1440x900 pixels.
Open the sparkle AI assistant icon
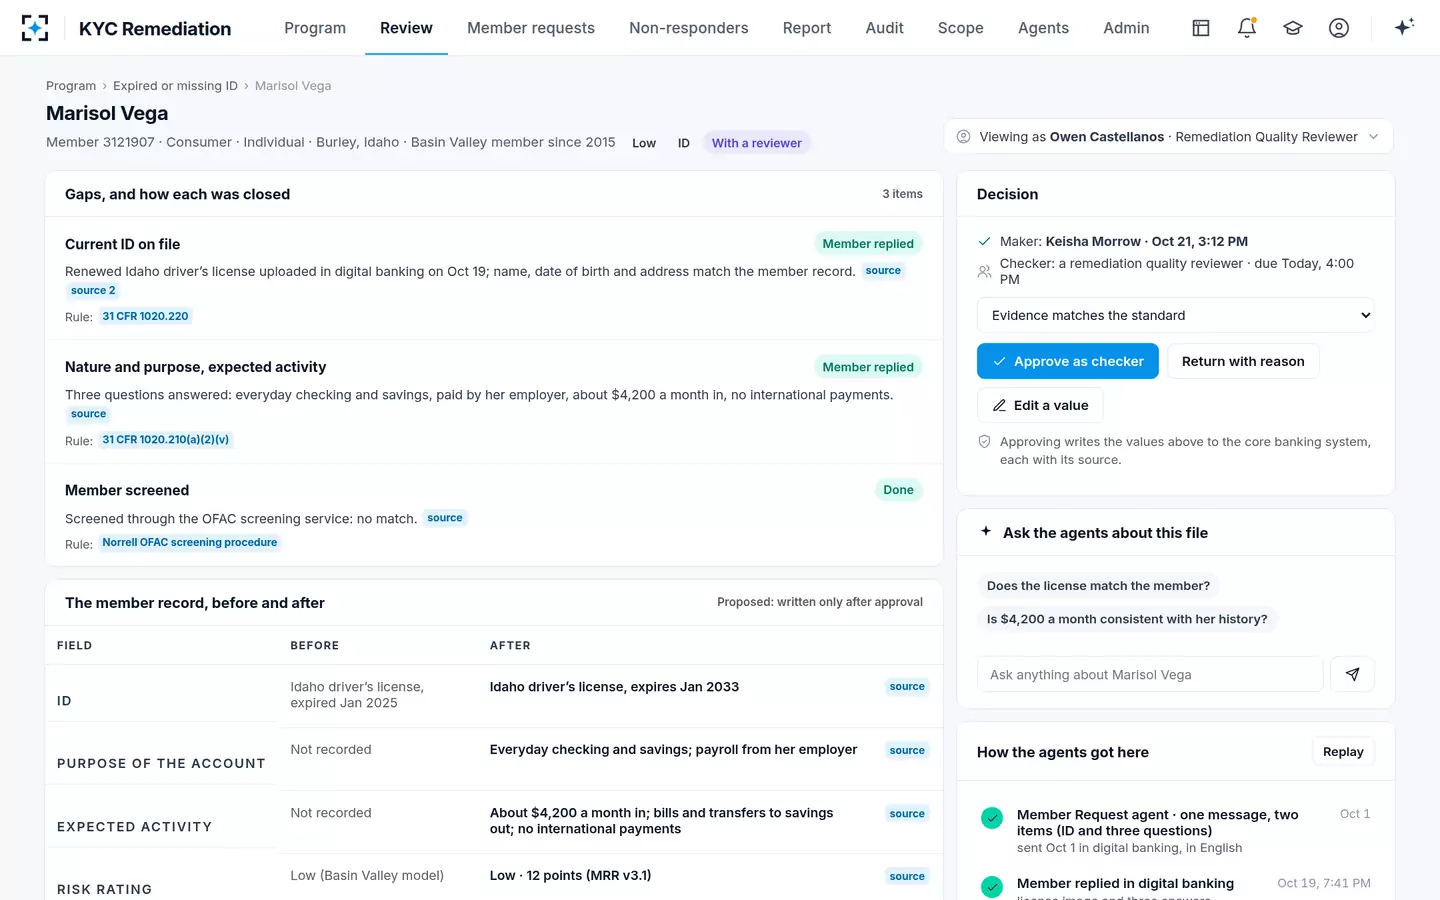coord(1404,28)
